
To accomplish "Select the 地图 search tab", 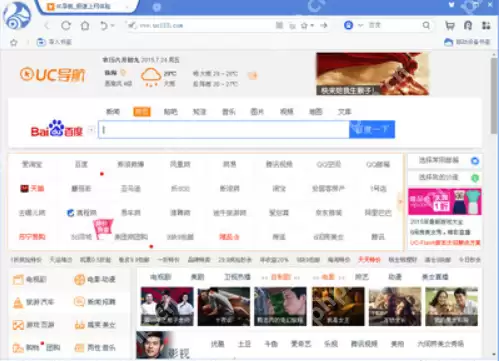I will 315,112.
